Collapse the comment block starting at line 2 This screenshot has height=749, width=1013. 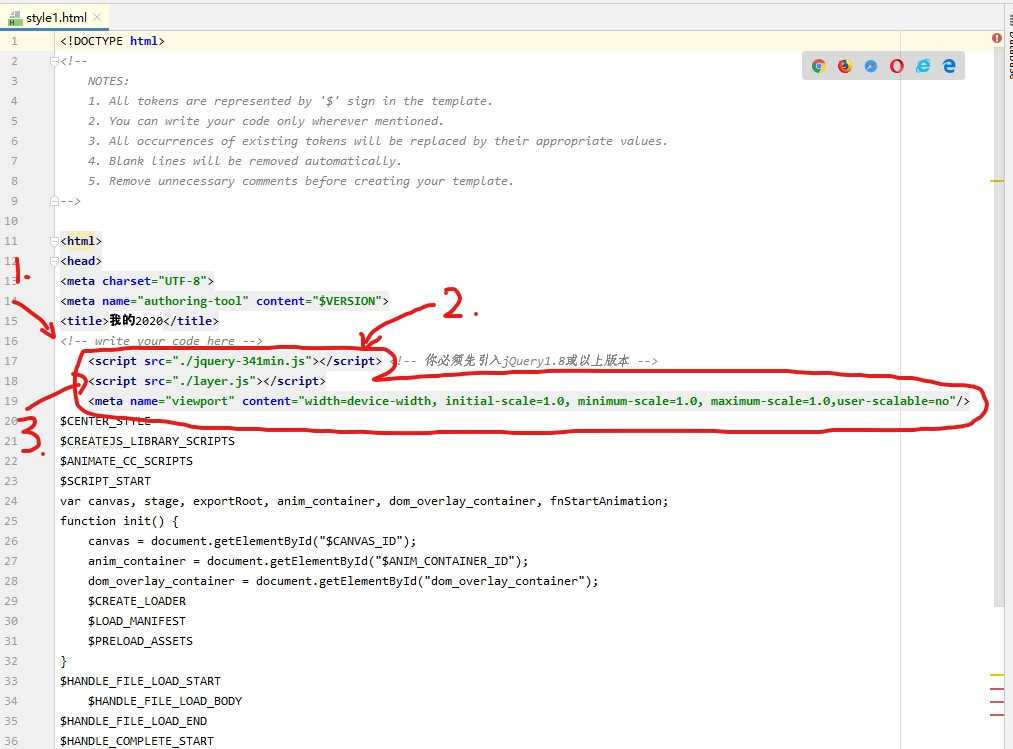pyautogui.click(x=54, y=61)
